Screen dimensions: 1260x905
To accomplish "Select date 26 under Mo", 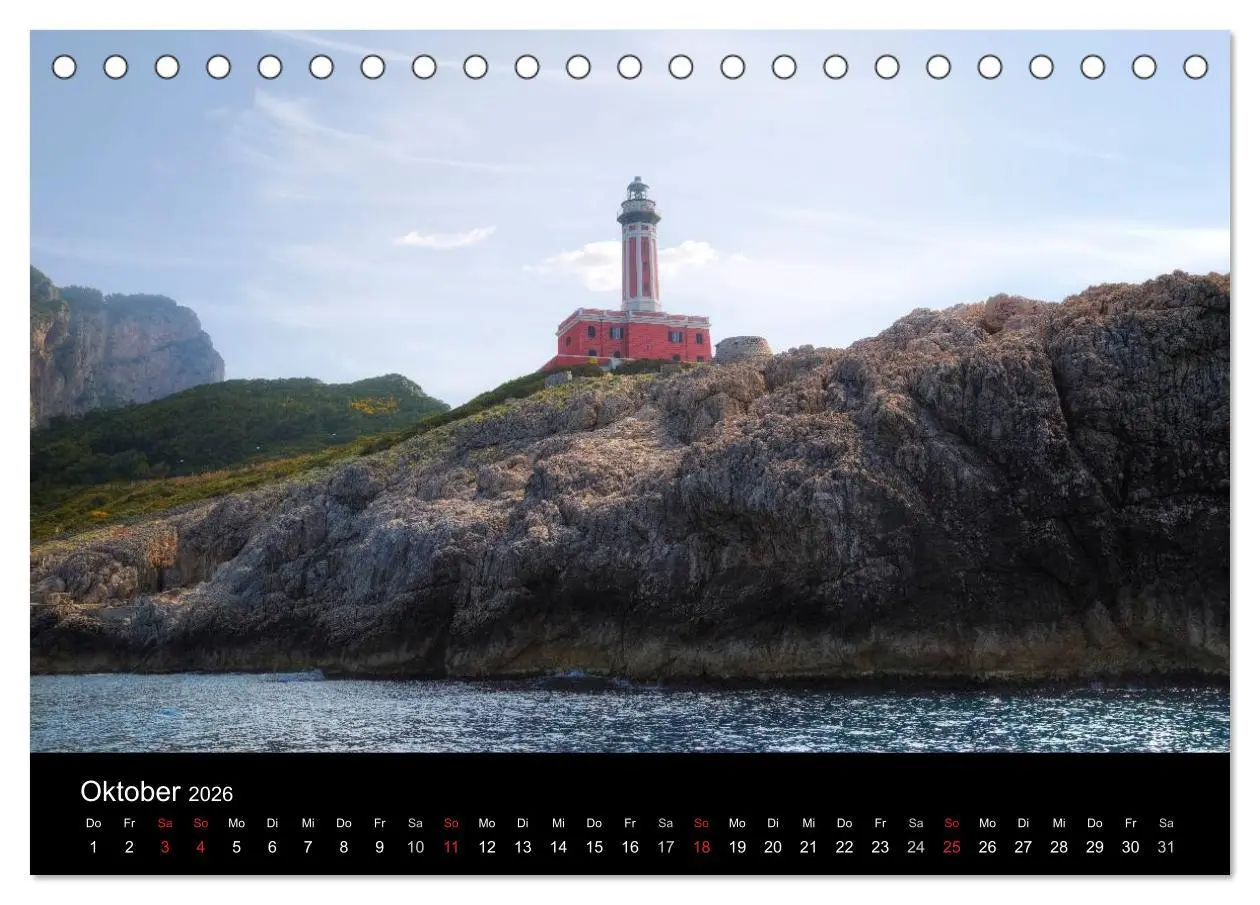I will (987, 847).
